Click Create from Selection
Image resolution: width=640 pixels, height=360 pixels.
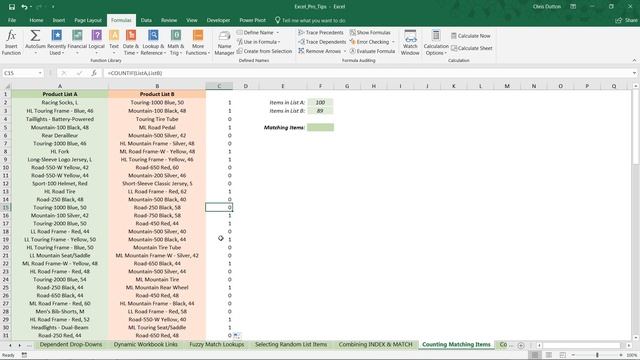[264, 51]
